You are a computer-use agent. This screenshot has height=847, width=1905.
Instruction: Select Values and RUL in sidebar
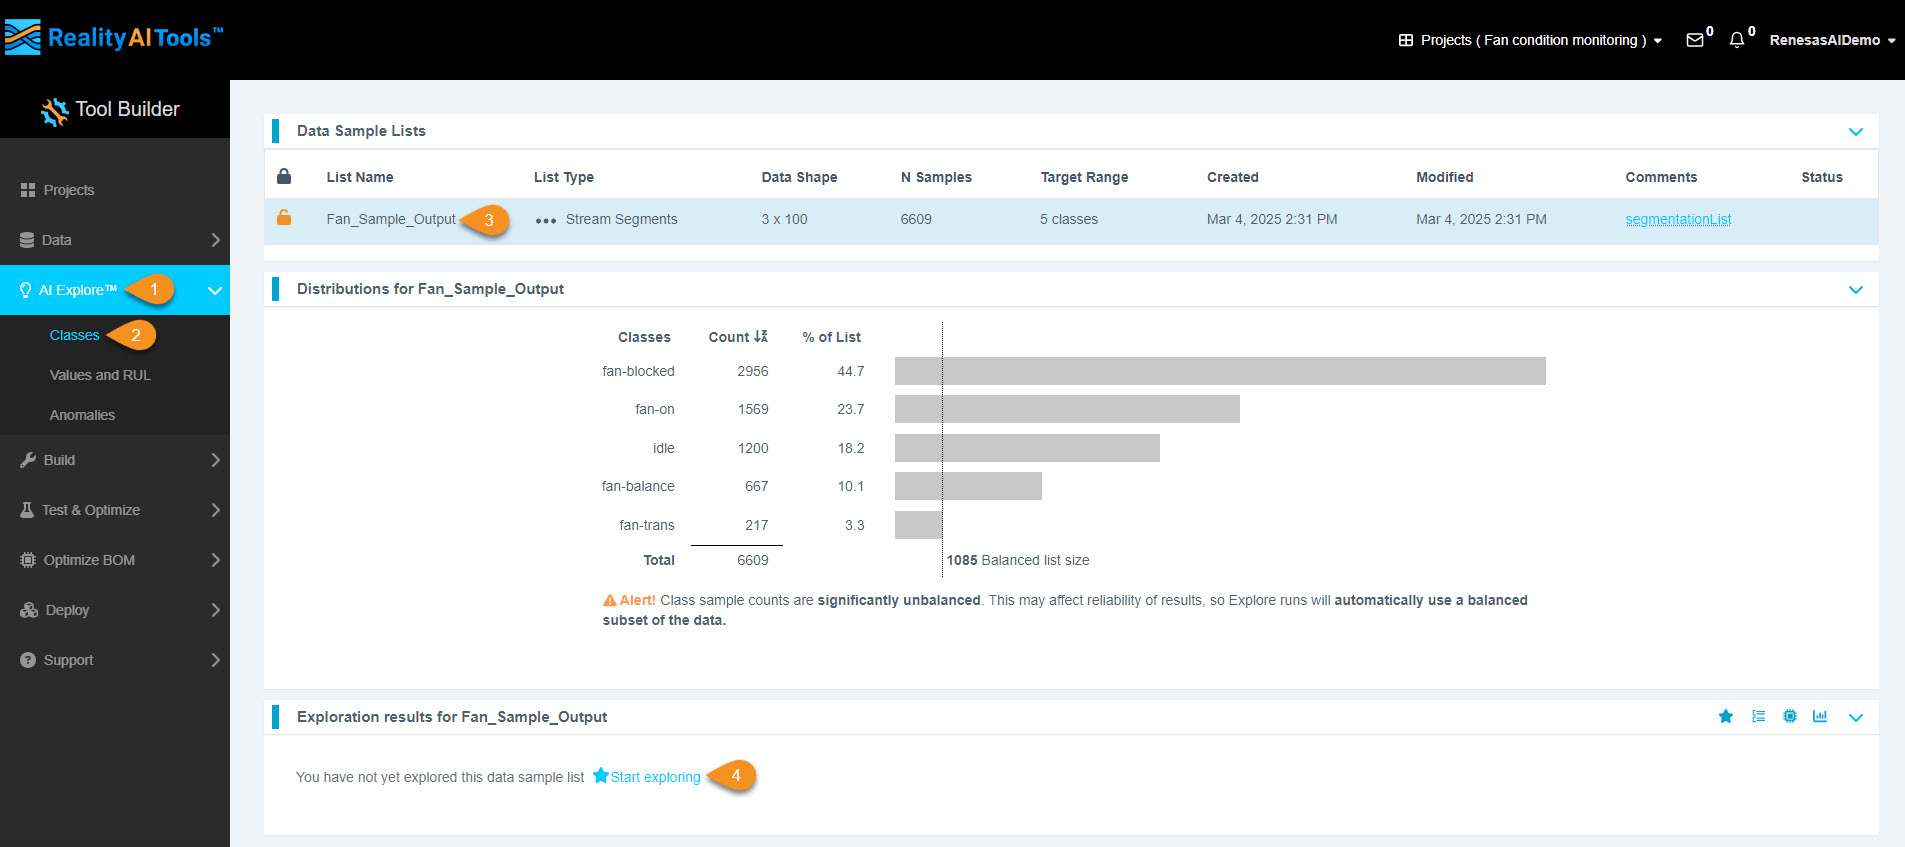point(100,375)
